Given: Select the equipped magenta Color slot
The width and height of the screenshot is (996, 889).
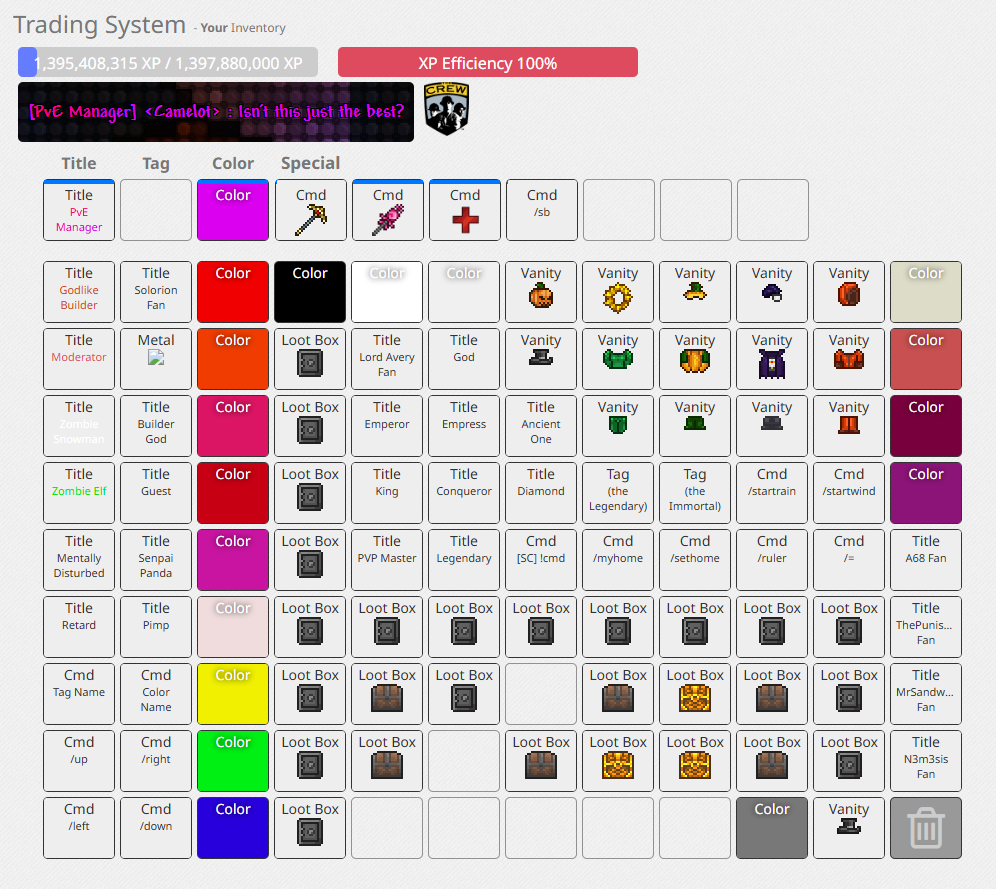Looking at the screenshot, I should (233, 211).
